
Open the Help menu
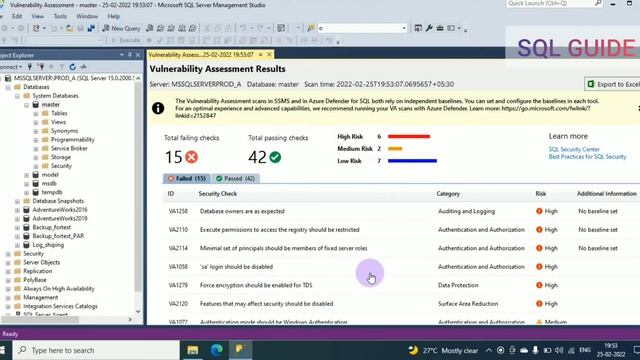point(113,16)
